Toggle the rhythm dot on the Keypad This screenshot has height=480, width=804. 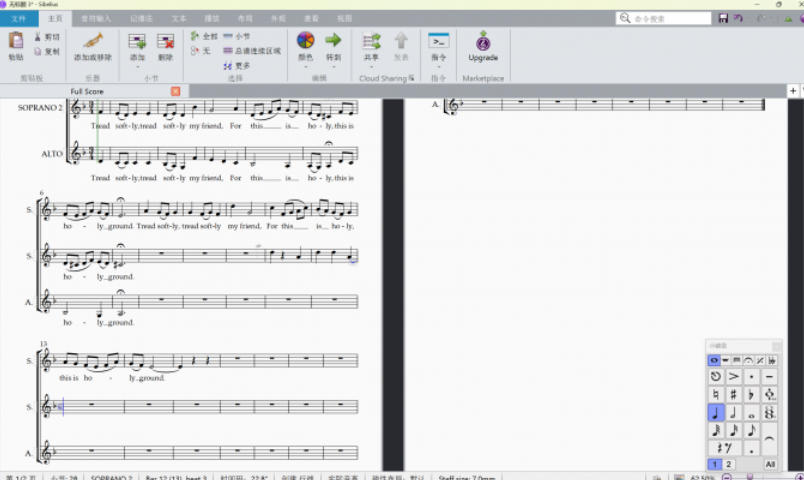pyautogui.click(x=751, y=448)
